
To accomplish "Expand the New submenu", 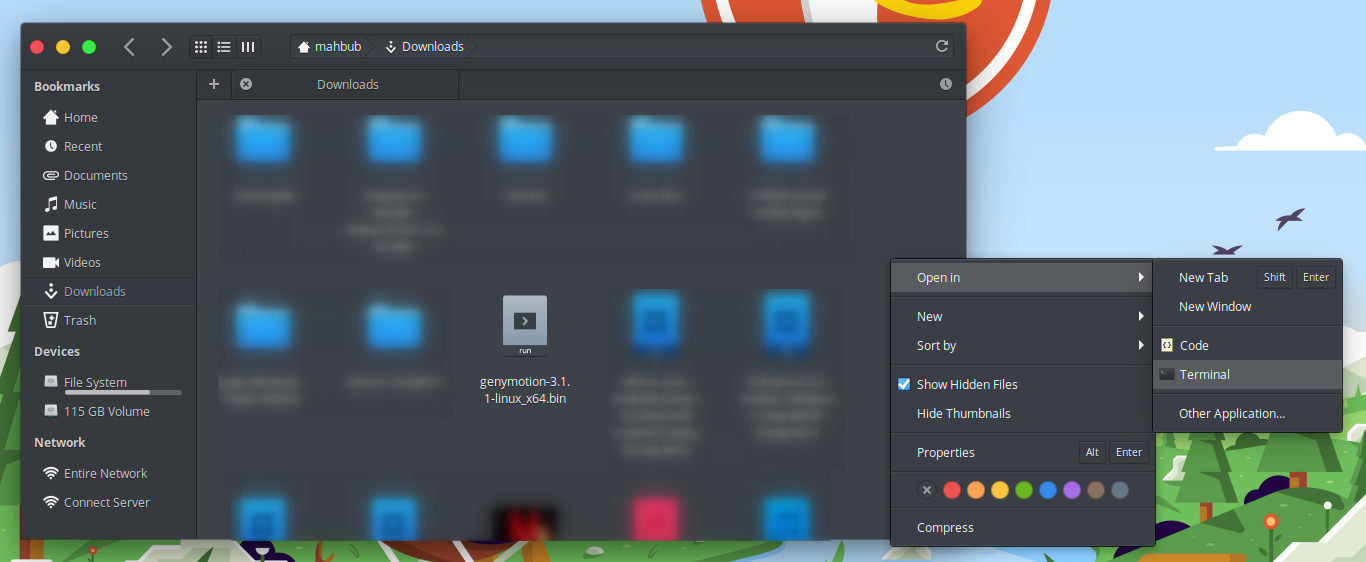I will (1022, 316).
